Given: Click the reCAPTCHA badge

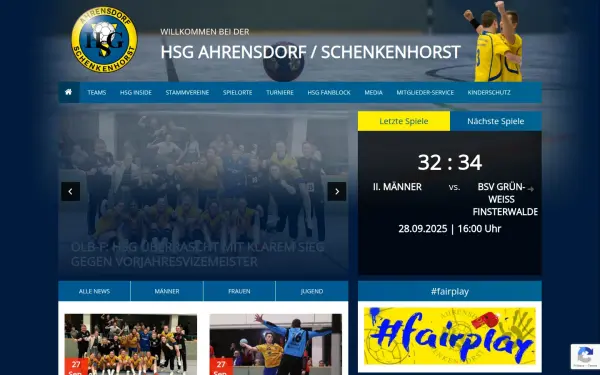Looking at the screenshot, I should coord(585,356).
